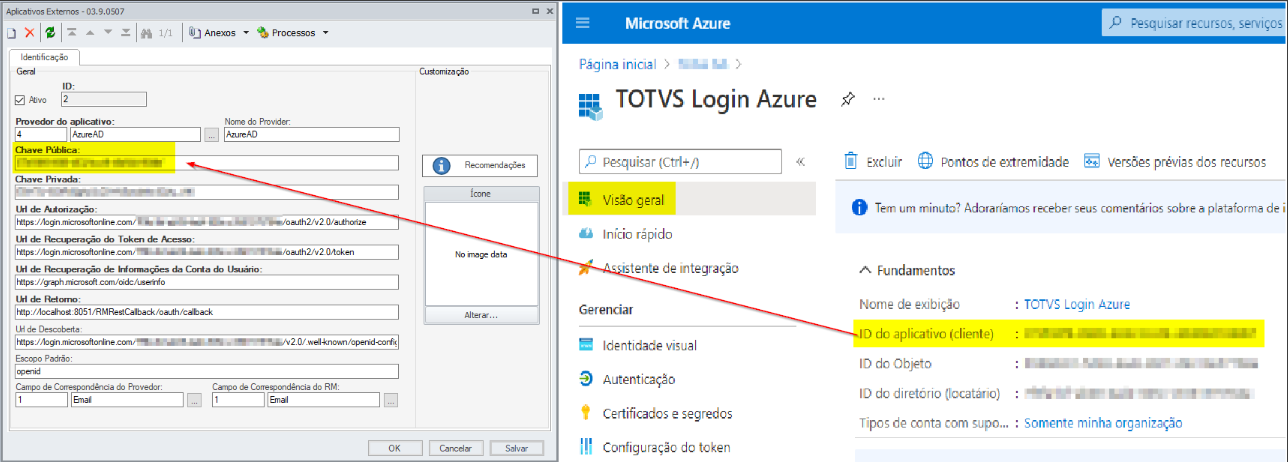The image size is (1288, 462).
Task: Click the binoculars search icon
Action: click(146, 32)
